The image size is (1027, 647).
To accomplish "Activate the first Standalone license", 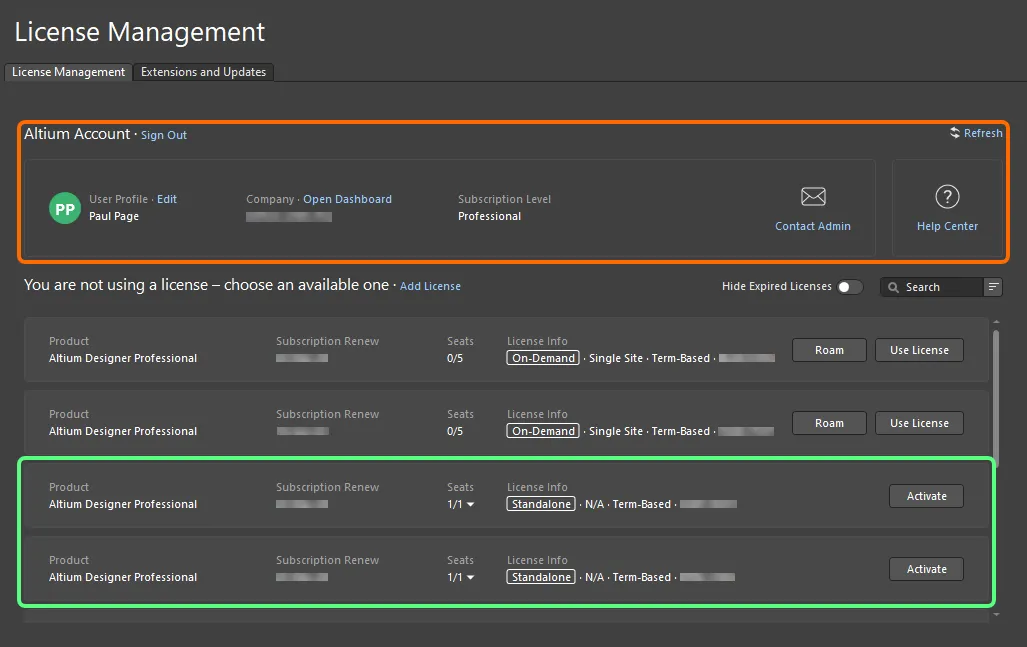I will [926, 496].
